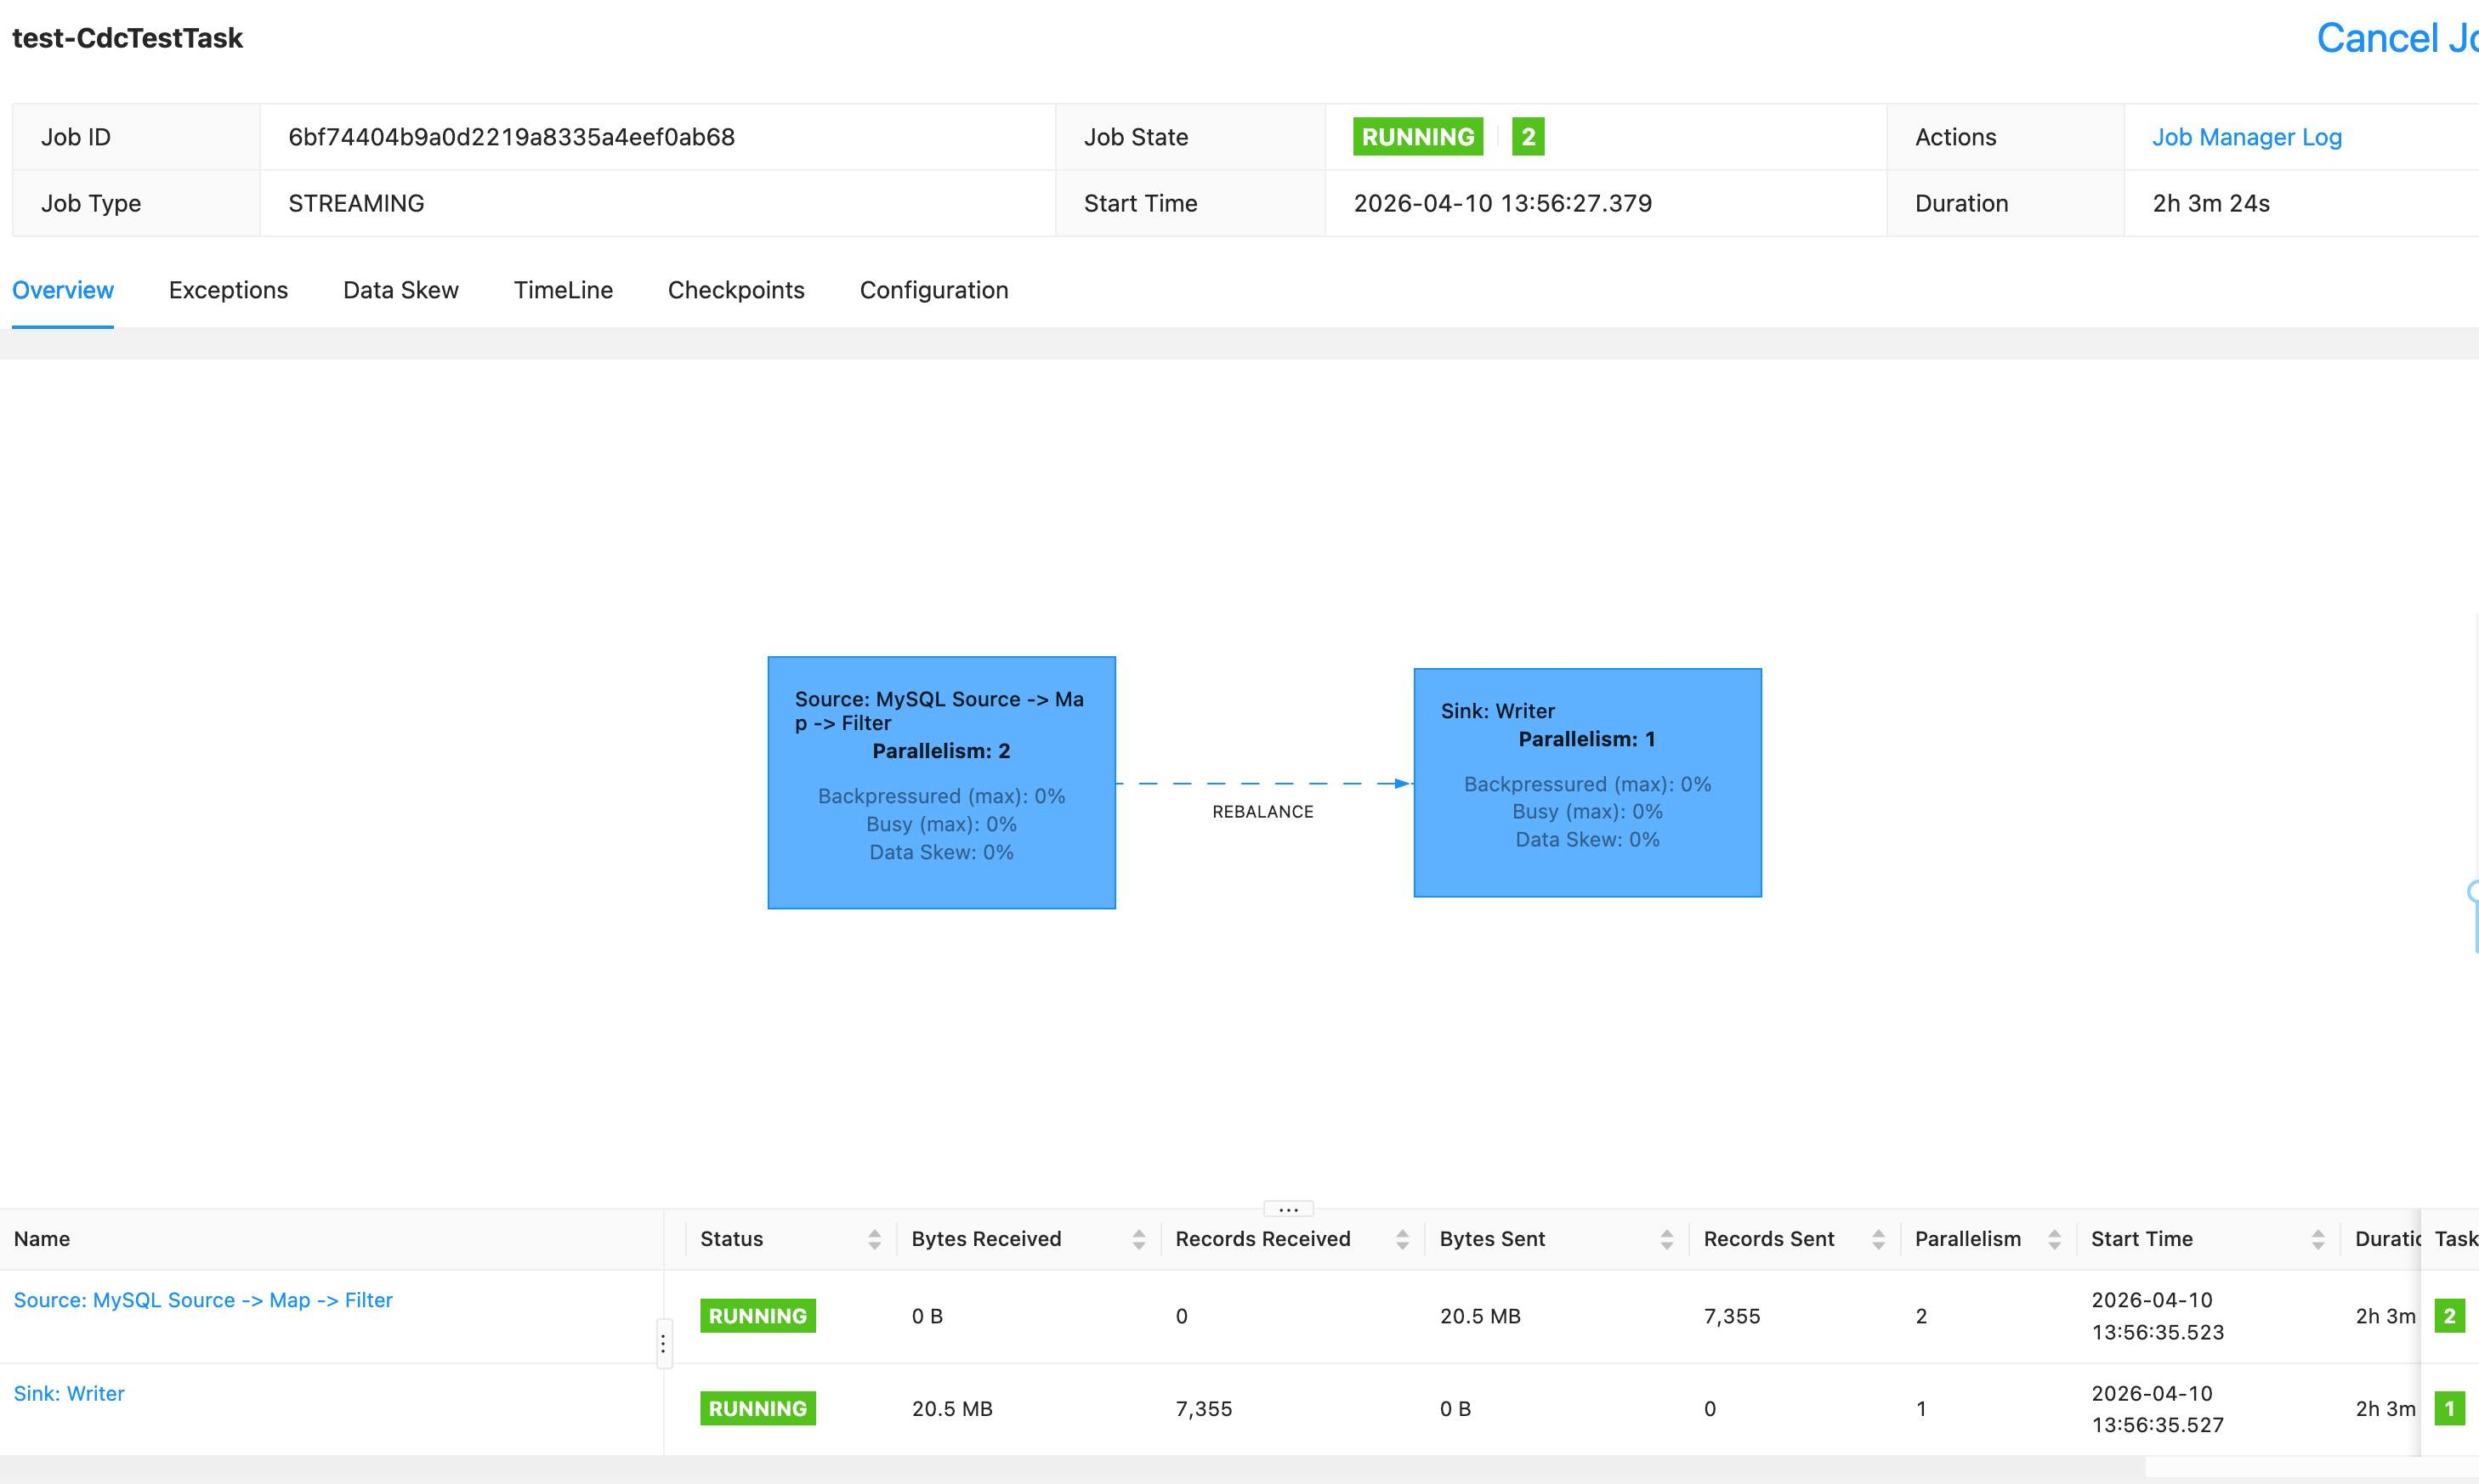Sort by Records Received column
This screenshot has width=2479, height=1484.
pyautogui.click(x=1402, y=1239)
